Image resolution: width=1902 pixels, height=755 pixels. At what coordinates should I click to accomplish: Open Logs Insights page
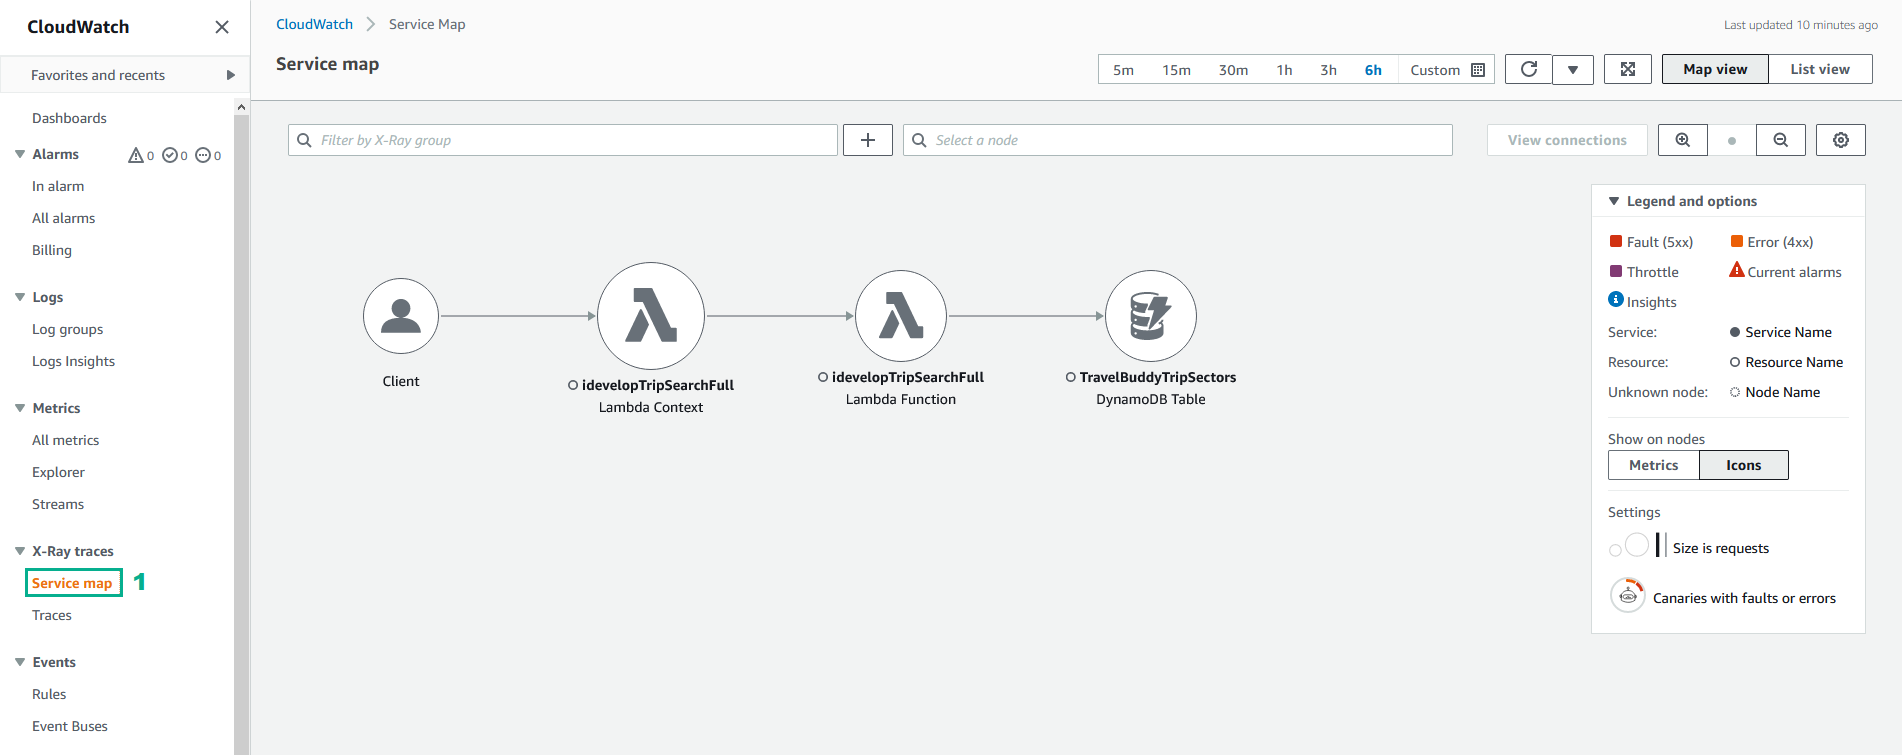[x=73, y=361]
